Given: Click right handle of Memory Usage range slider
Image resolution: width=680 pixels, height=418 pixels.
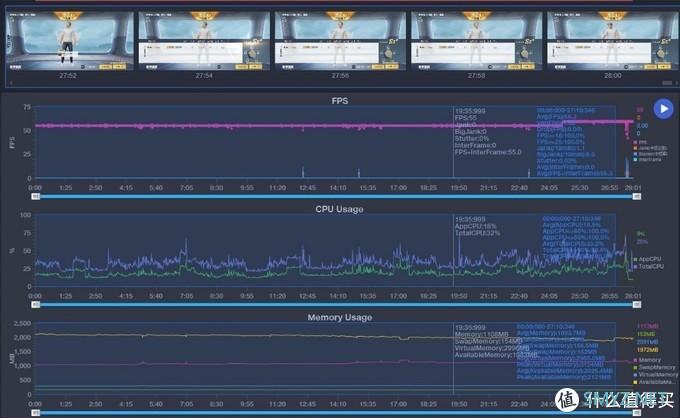Looking at the screenshot, I should [637, 413].
